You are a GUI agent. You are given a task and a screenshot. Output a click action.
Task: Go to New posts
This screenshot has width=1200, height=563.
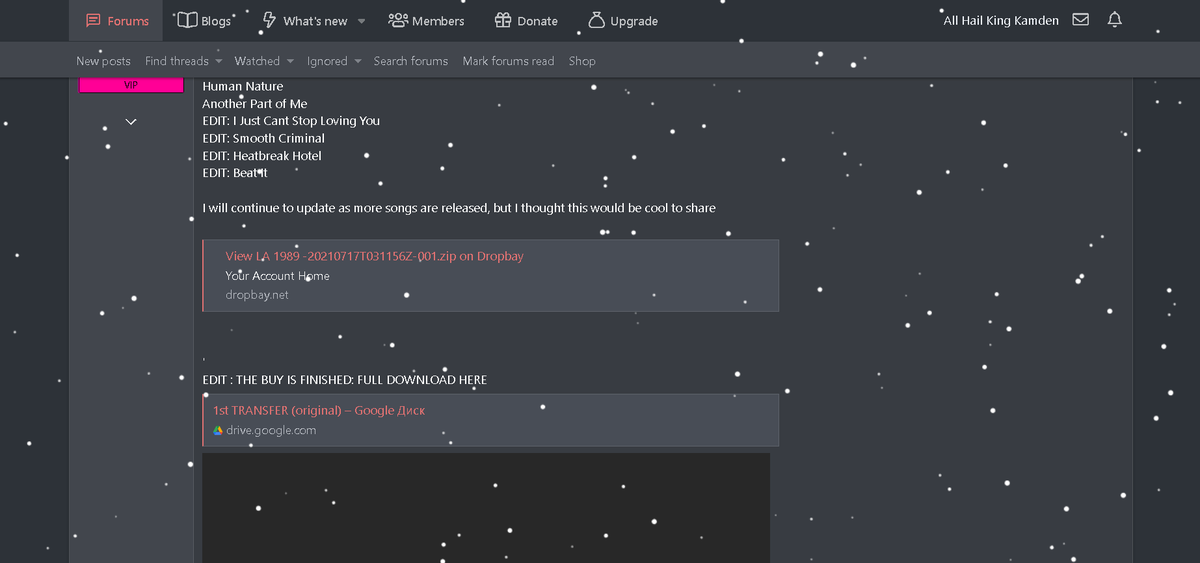(103, 61)
